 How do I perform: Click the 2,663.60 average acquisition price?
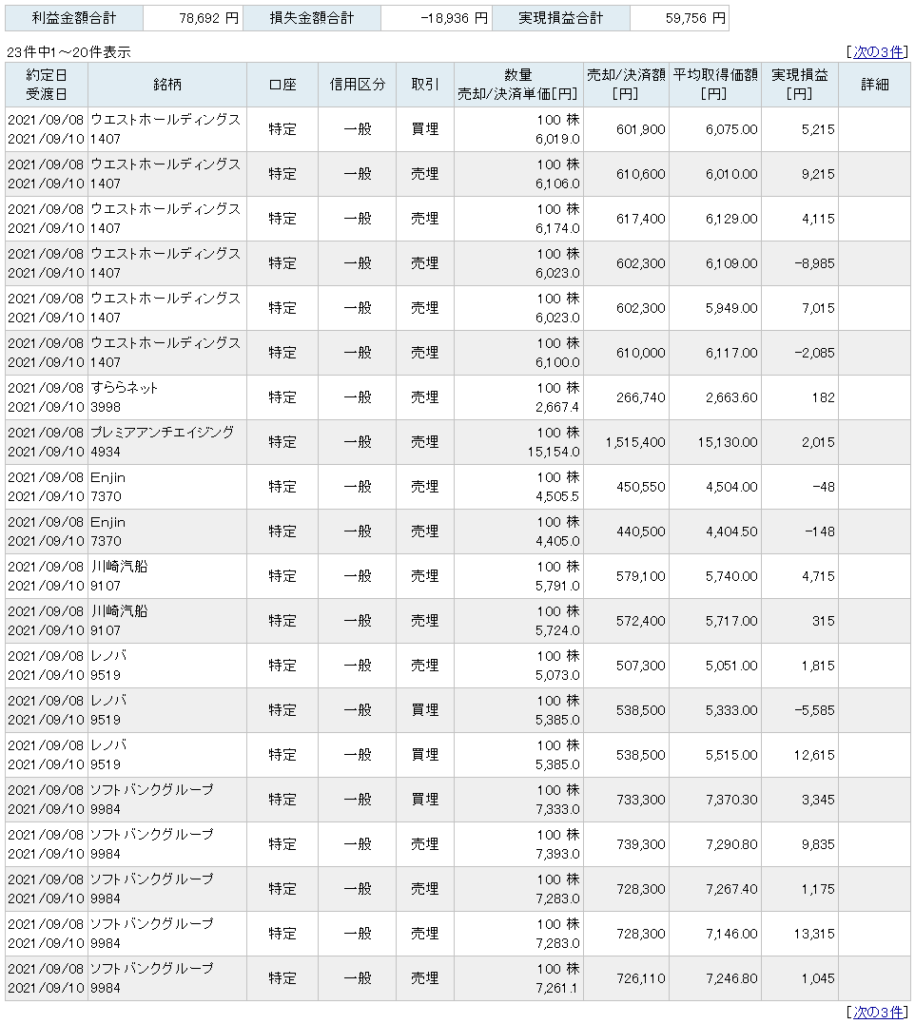731,397
